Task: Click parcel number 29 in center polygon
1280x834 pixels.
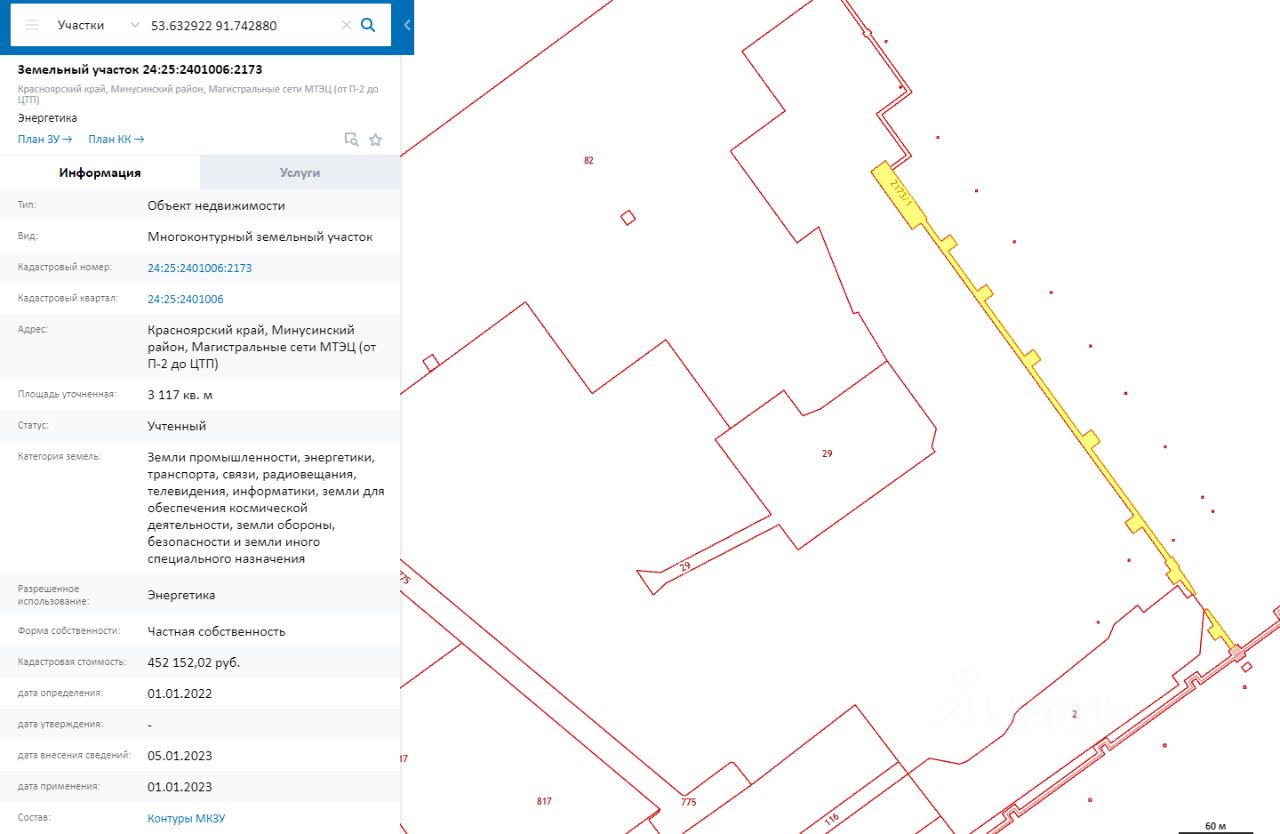Action: click(827, 453)
